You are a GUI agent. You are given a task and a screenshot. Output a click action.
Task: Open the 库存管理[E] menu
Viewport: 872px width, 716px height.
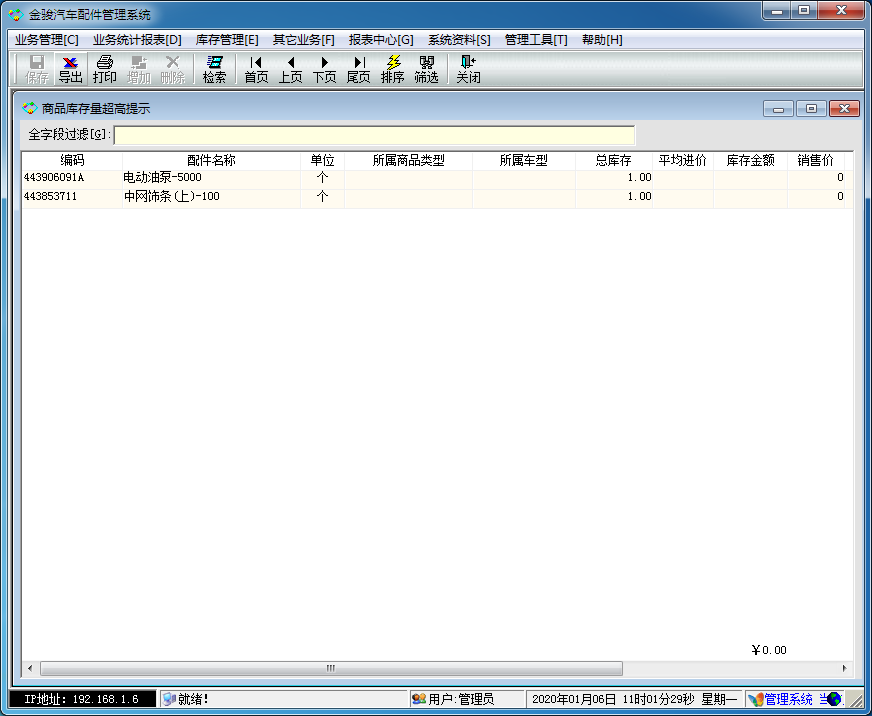click(x=227, y=40)
